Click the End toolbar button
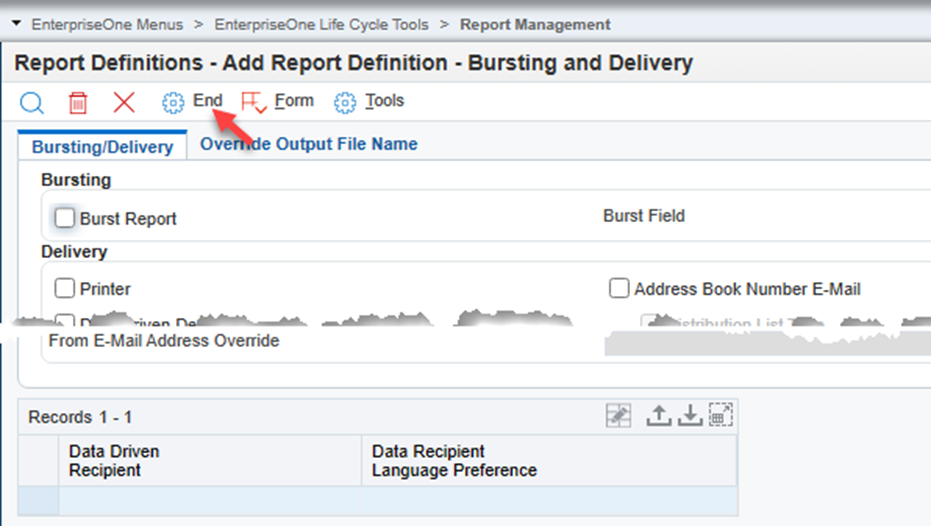Viewport: 931px width, 526px height. (208, 100)
